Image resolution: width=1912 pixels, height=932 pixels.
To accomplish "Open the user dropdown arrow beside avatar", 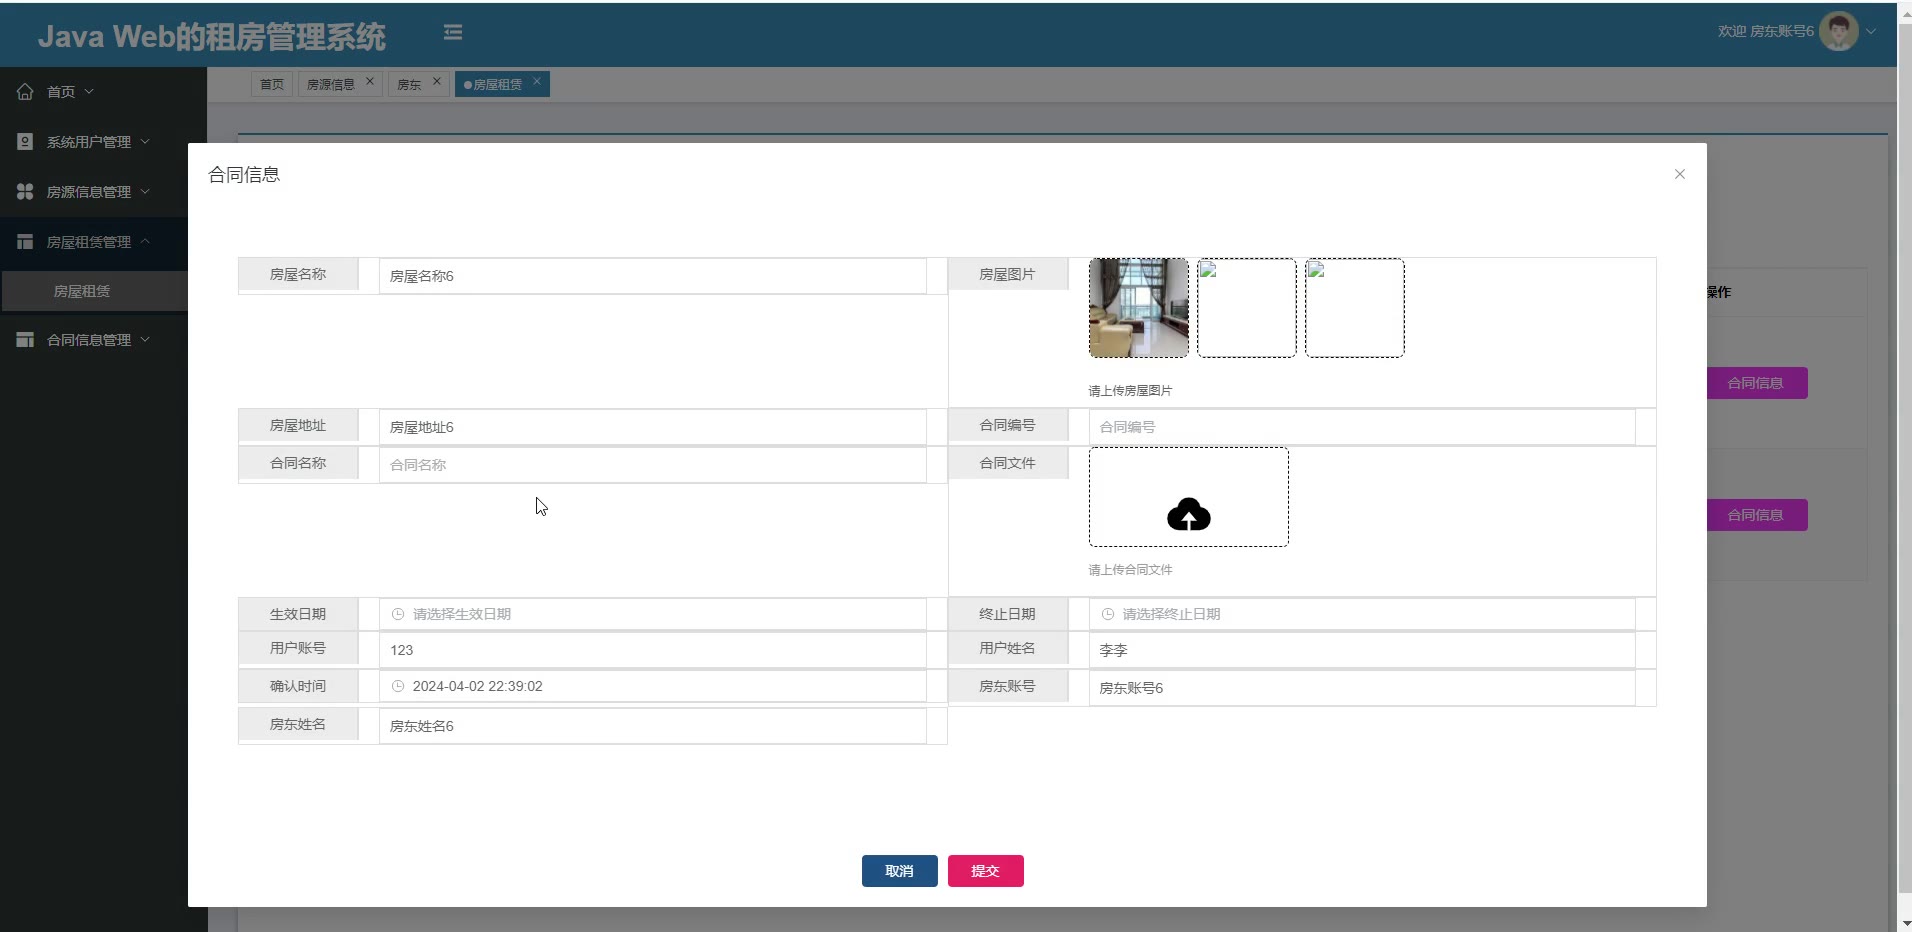I will (1871, 31).
